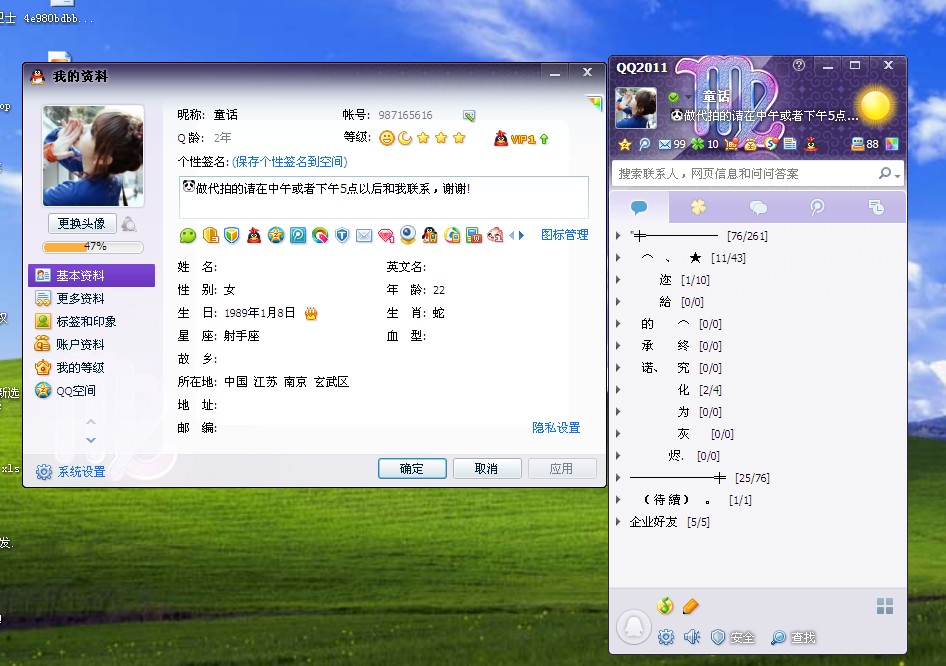
Task: Switch to group chats tab (double bubble)
Action: coord(758,208)
